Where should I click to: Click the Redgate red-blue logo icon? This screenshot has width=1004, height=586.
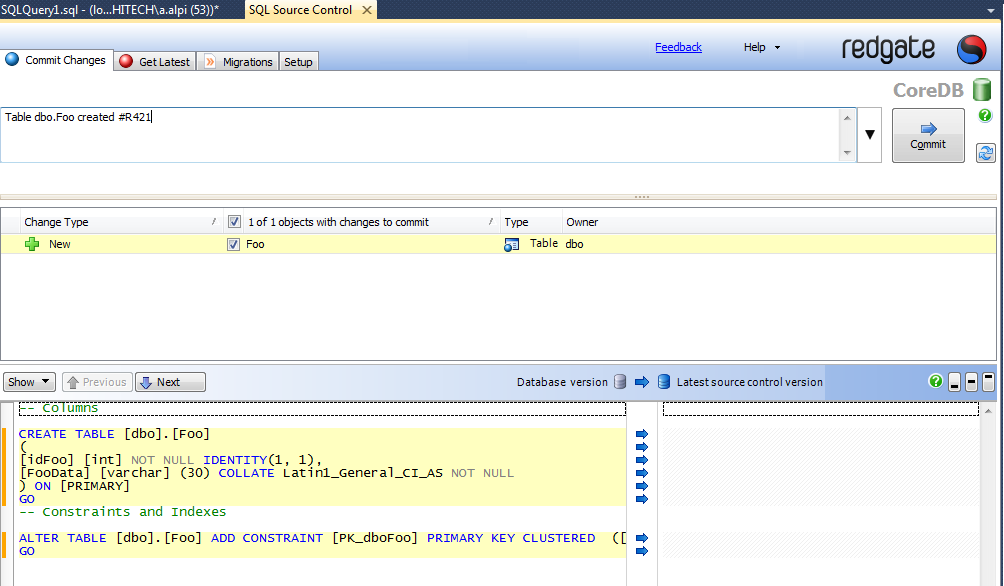pyautogui.click(x=971, y=49)
